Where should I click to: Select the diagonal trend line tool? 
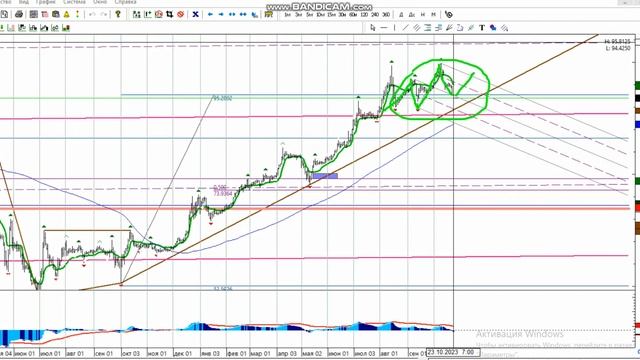[405, 28]
